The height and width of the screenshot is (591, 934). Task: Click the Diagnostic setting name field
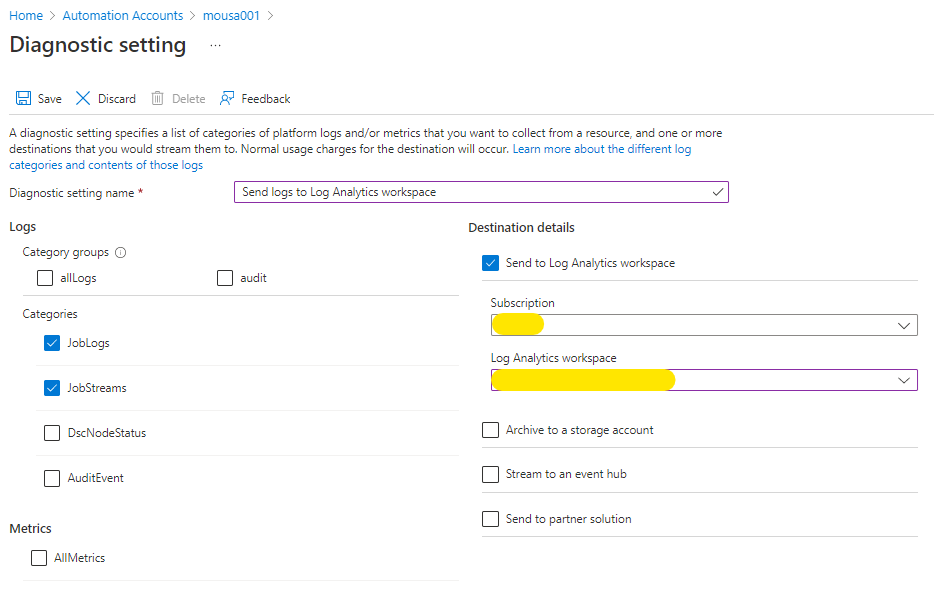[x=480, y=192]
